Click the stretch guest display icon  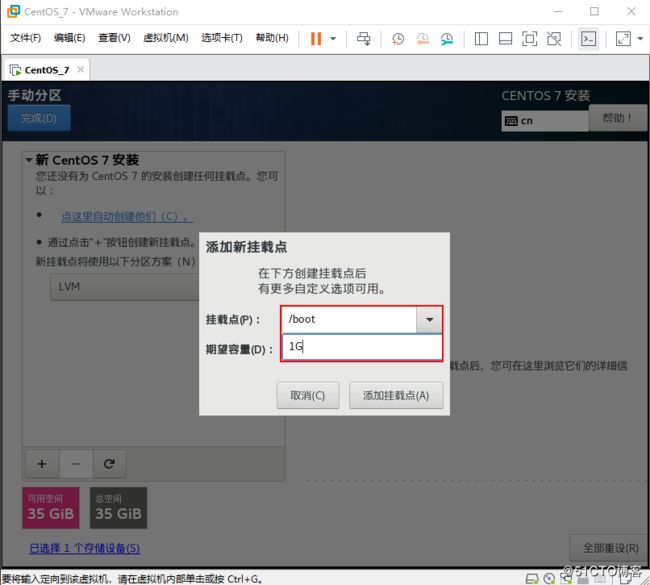[623, 39]
